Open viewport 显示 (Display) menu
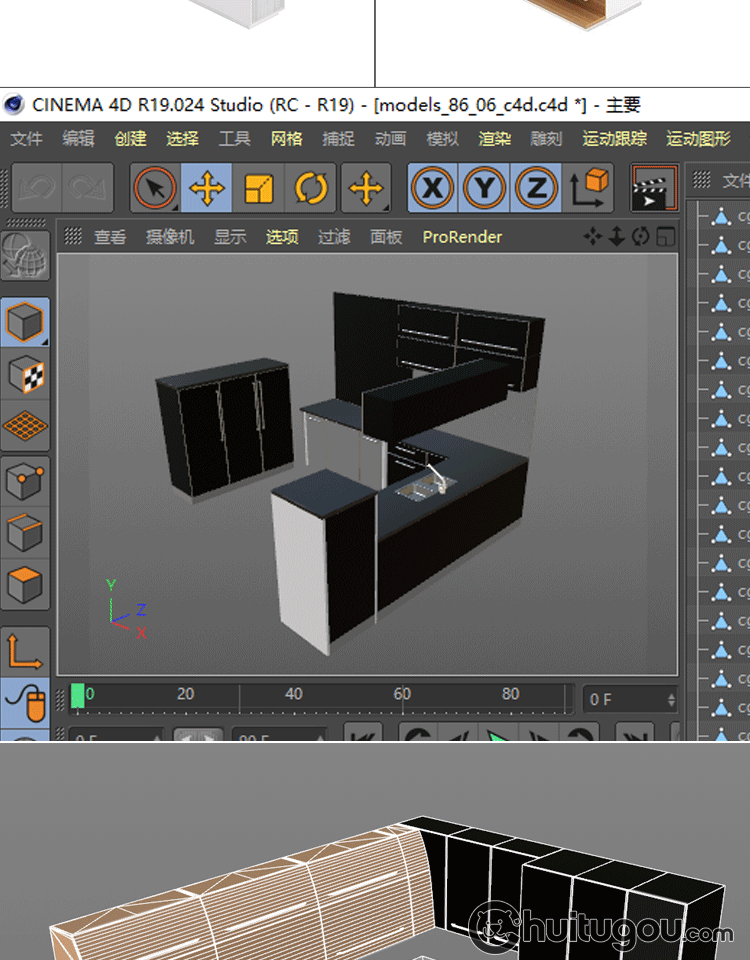Viewport: 750px width, 960px height. click(x=230, y=237)
